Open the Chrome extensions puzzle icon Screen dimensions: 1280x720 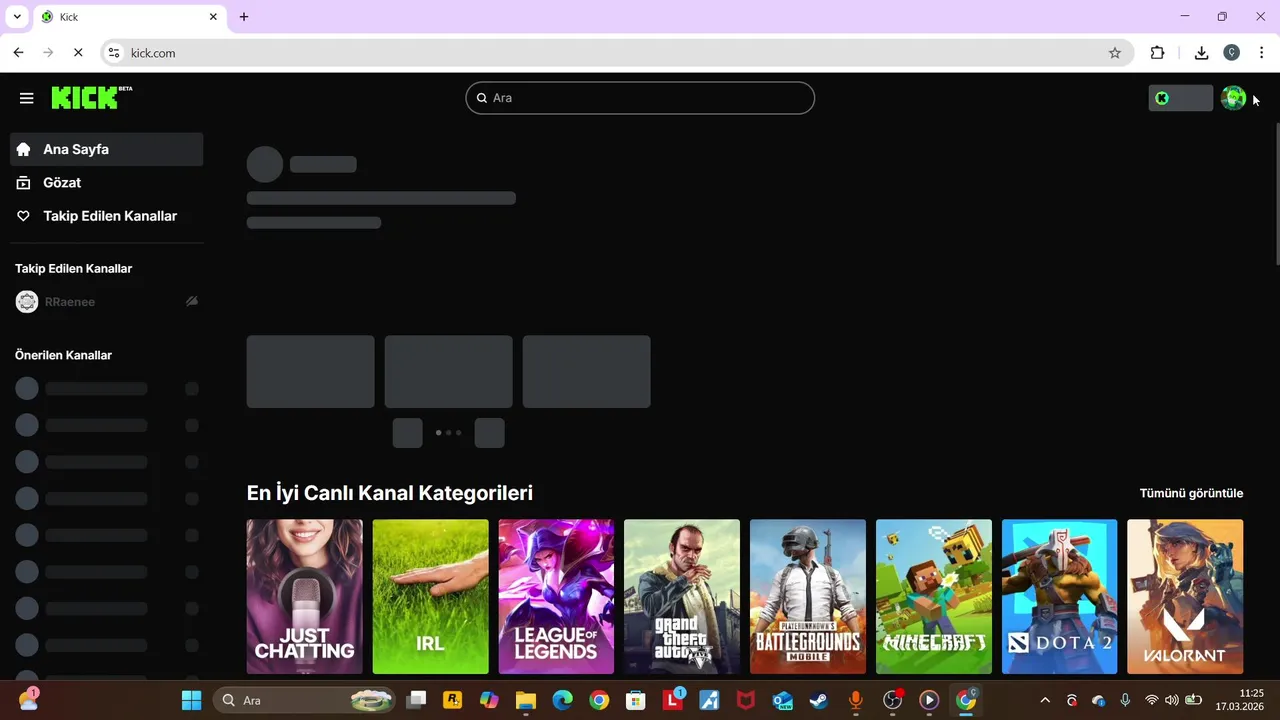tap(1158, 53)
